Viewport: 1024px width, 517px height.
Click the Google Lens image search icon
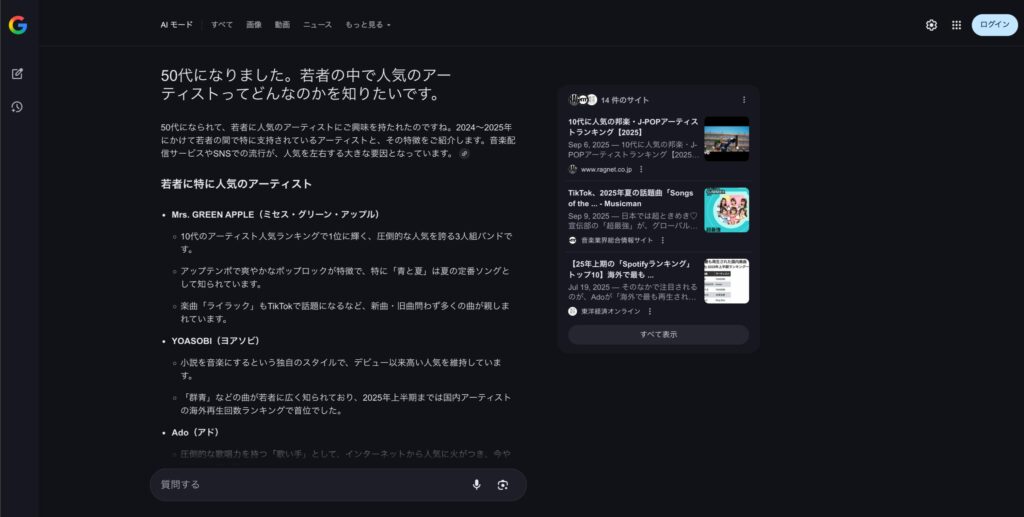503,484
